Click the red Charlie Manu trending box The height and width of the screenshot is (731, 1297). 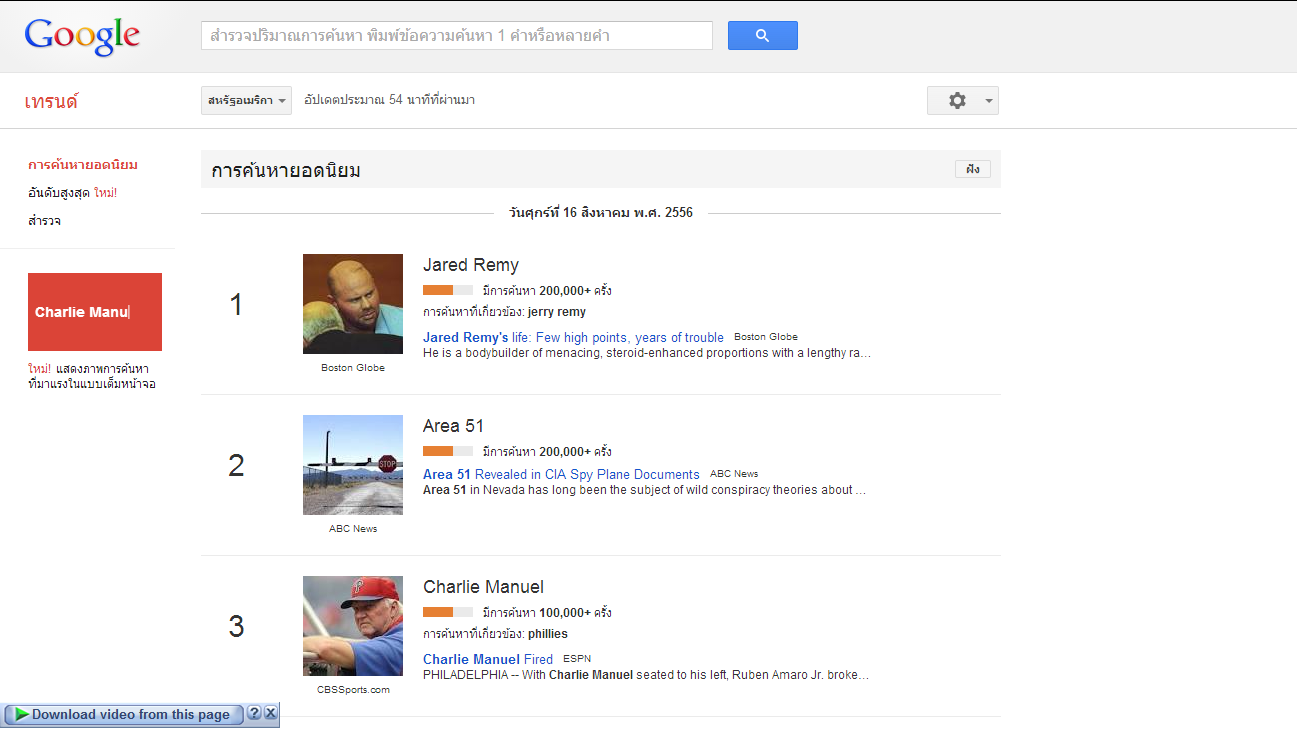point(95,312)
